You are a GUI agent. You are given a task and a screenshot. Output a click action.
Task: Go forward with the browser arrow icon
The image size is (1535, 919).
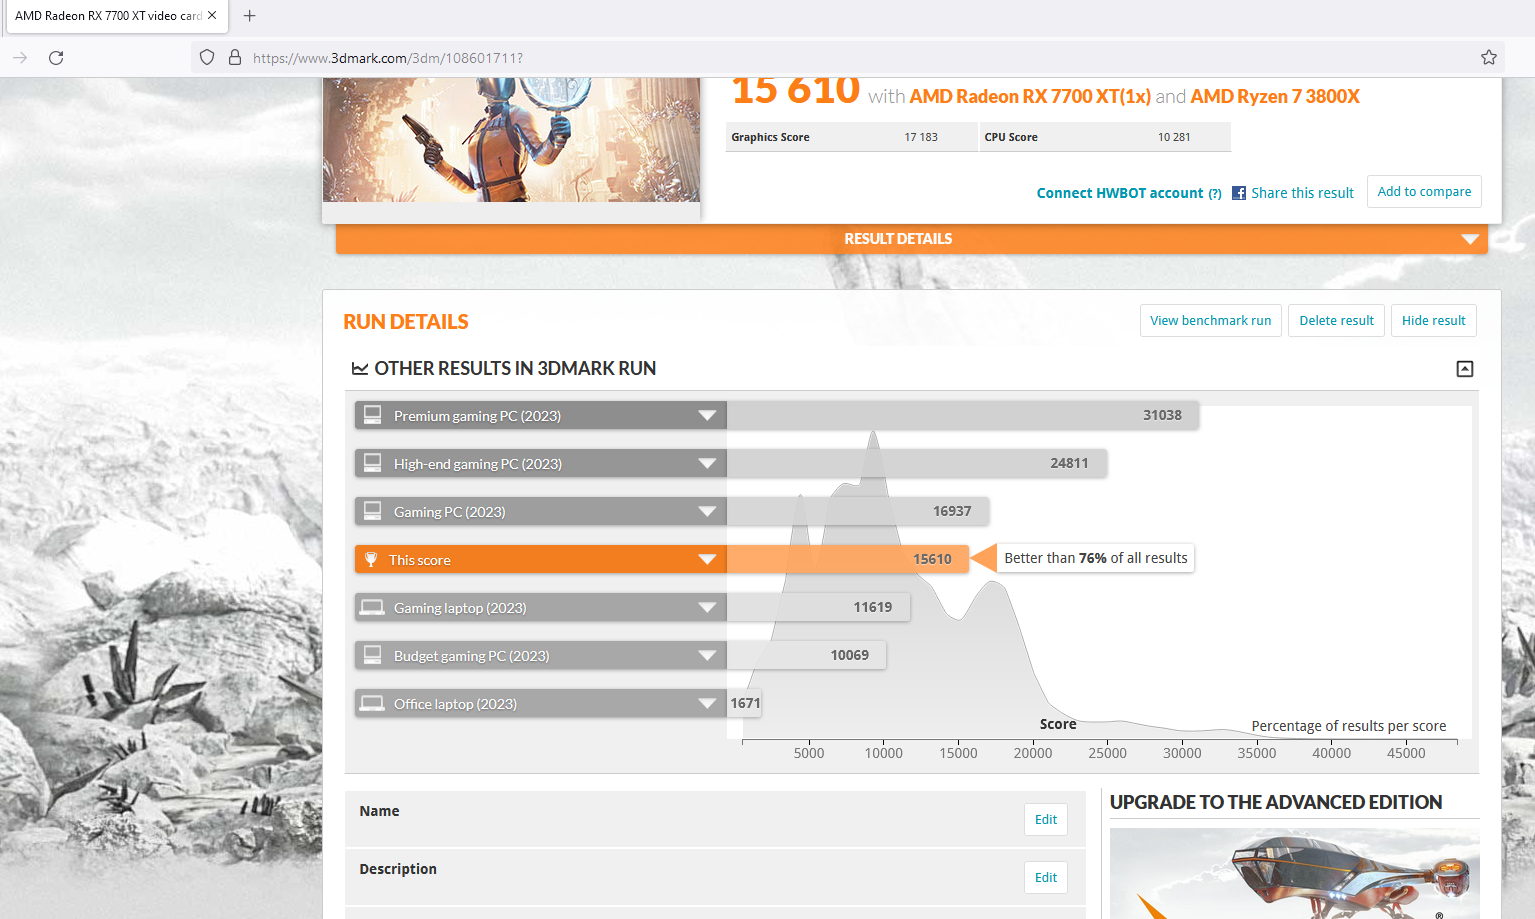20,58
